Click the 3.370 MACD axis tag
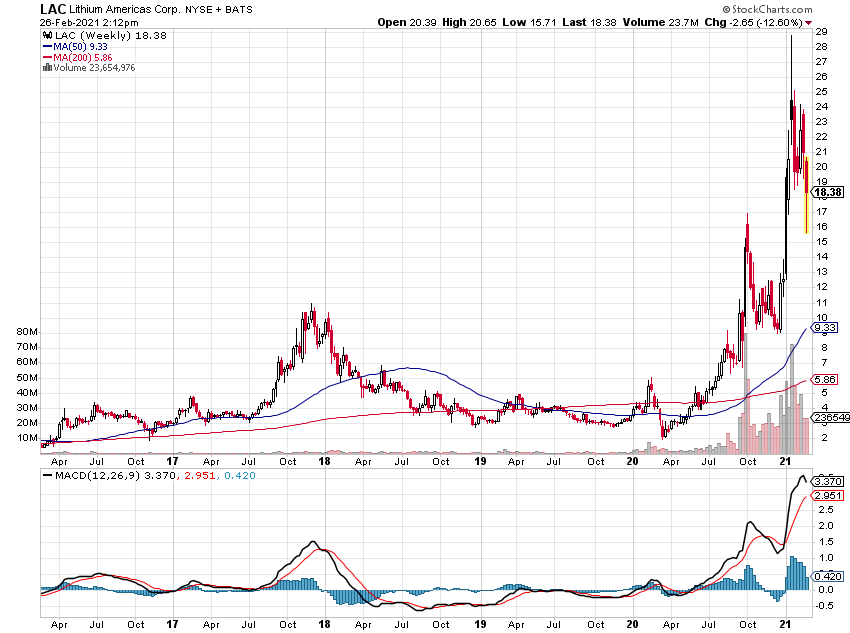Screen dimensions: 850x633 828,481
